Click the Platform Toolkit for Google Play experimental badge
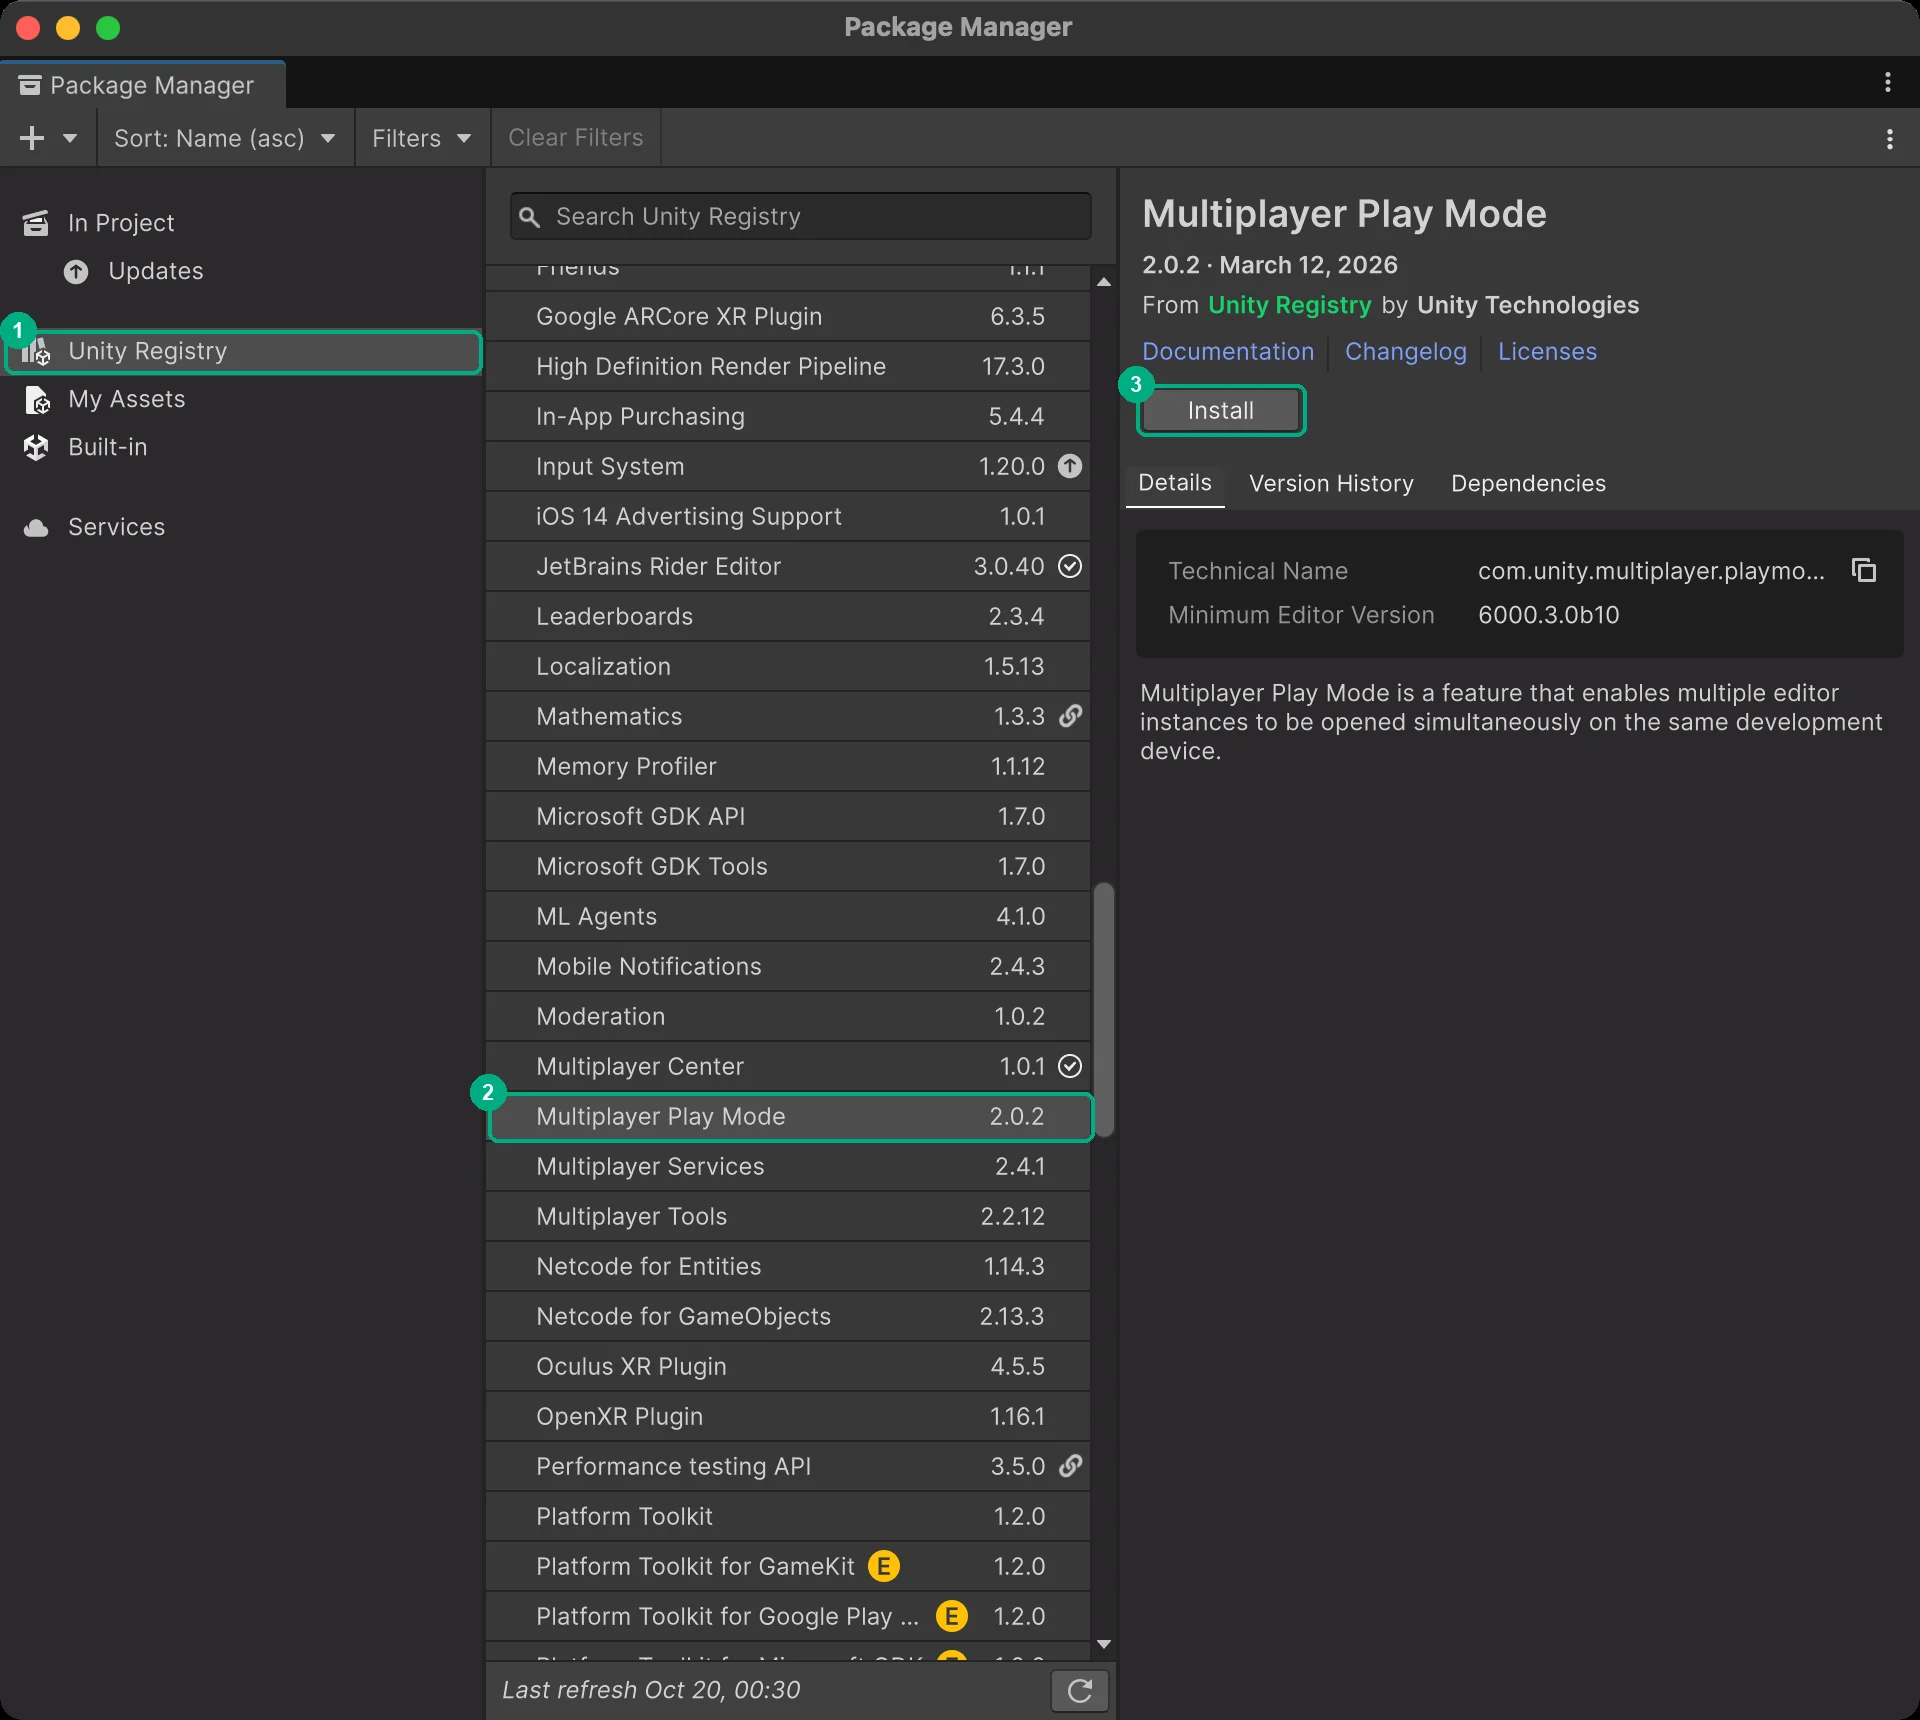The height and width of the screenshot is (1720, 1920). 952,1616
